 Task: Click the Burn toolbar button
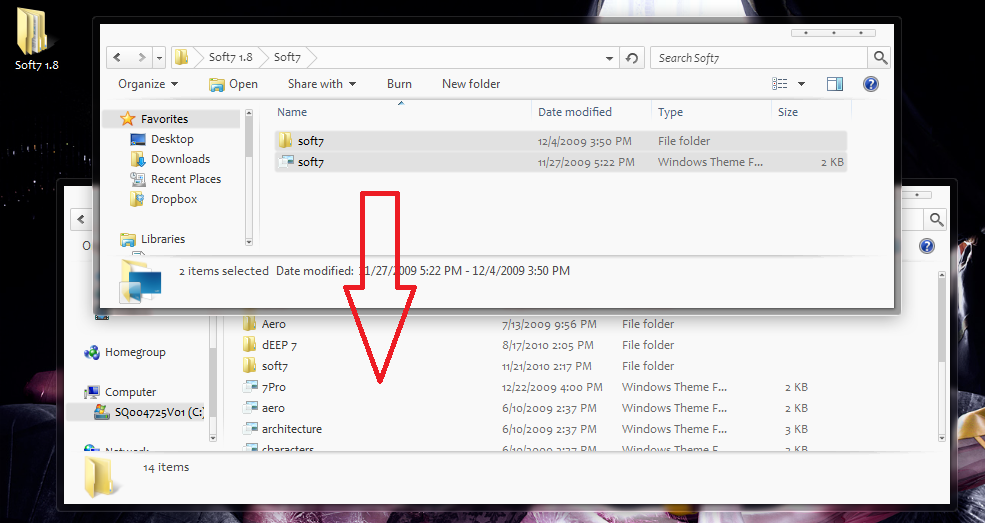pyautogui.click(x=399, y=84)
